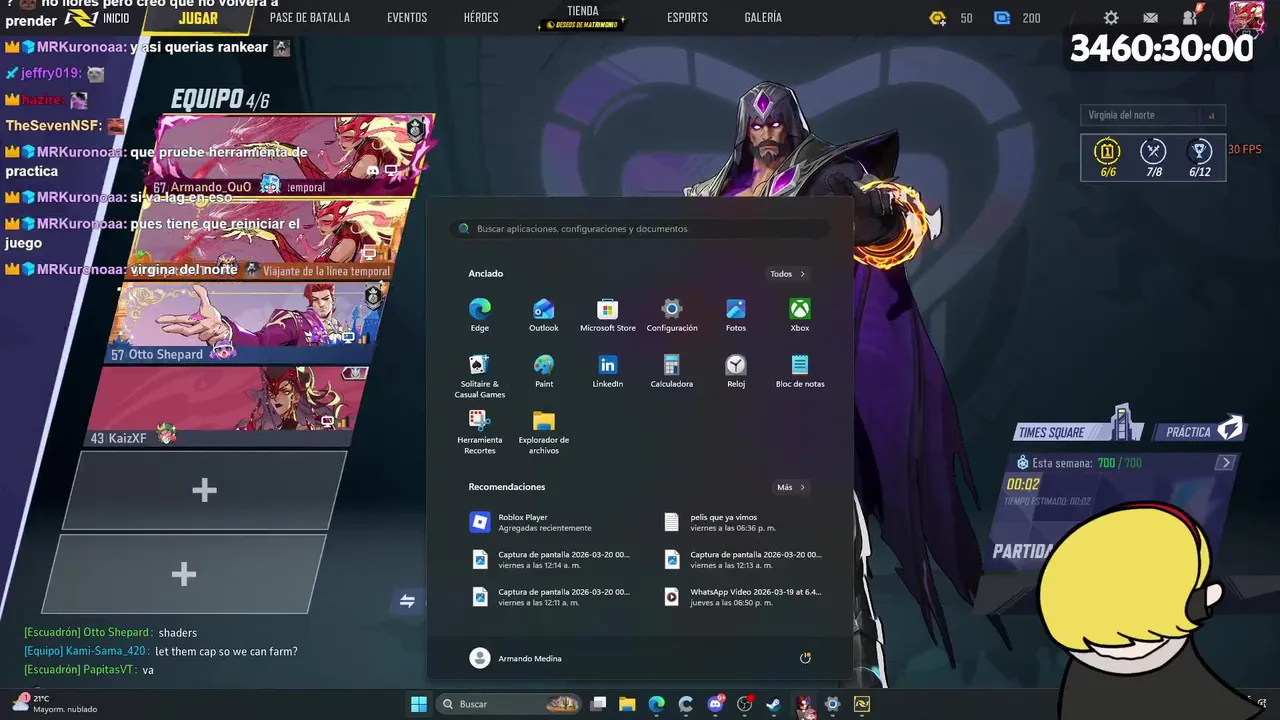Open Calculadora app
1280x720 pixels.
click(x=672, y=370)
